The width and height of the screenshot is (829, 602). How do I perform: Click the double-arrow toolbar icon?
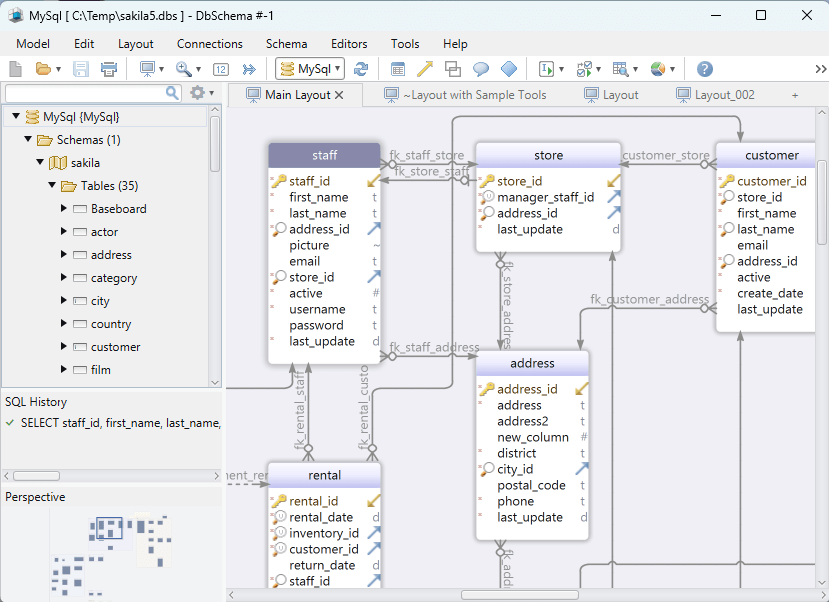point(248,69)
